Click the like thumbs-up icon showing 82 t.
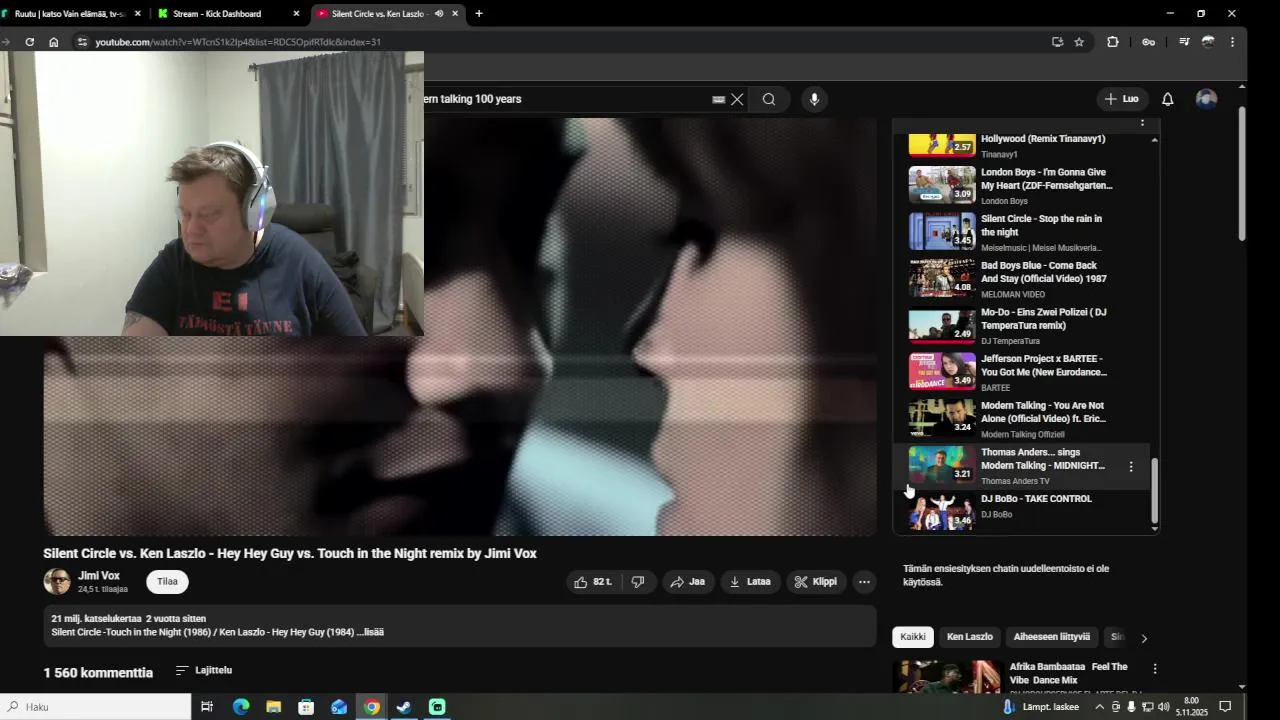Screen dimensions: 1280x720 pos(580,582)
